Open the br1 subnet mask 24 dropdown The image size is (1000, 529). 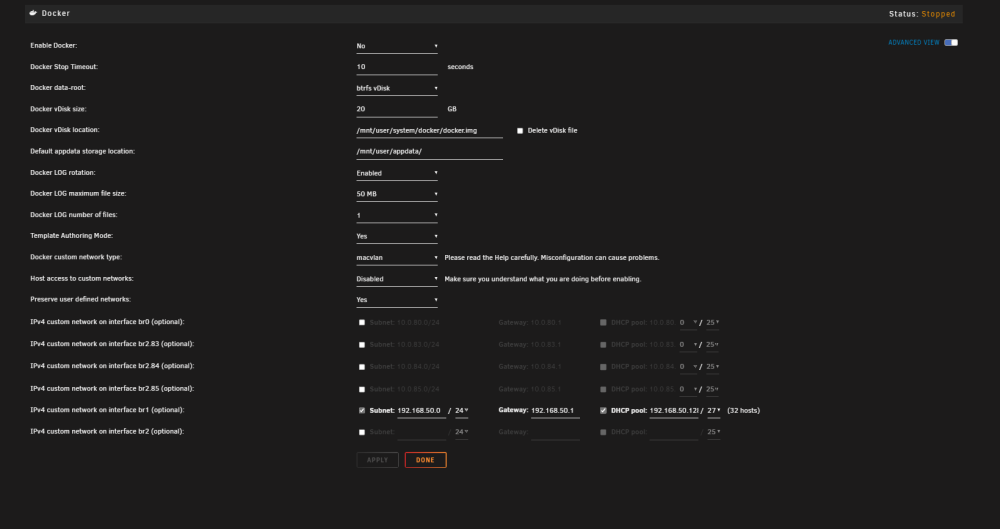coord(462,411)
